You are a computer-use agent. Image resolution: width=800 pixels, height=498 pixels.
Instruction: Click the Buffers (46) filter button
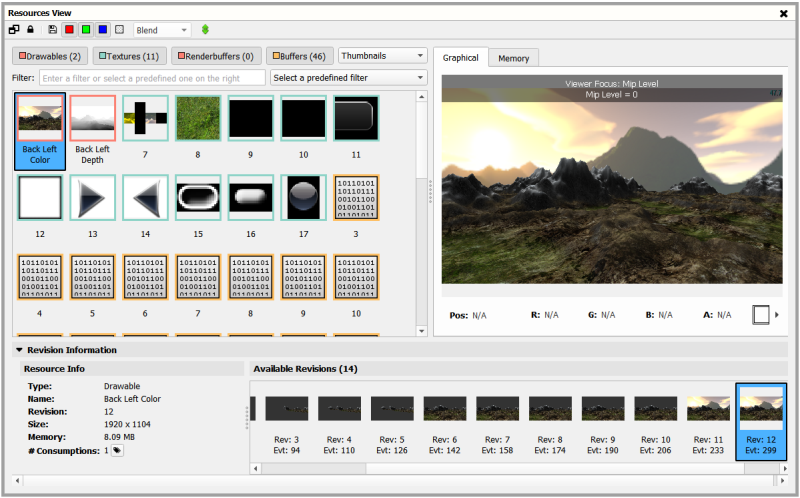pos(299,56)
